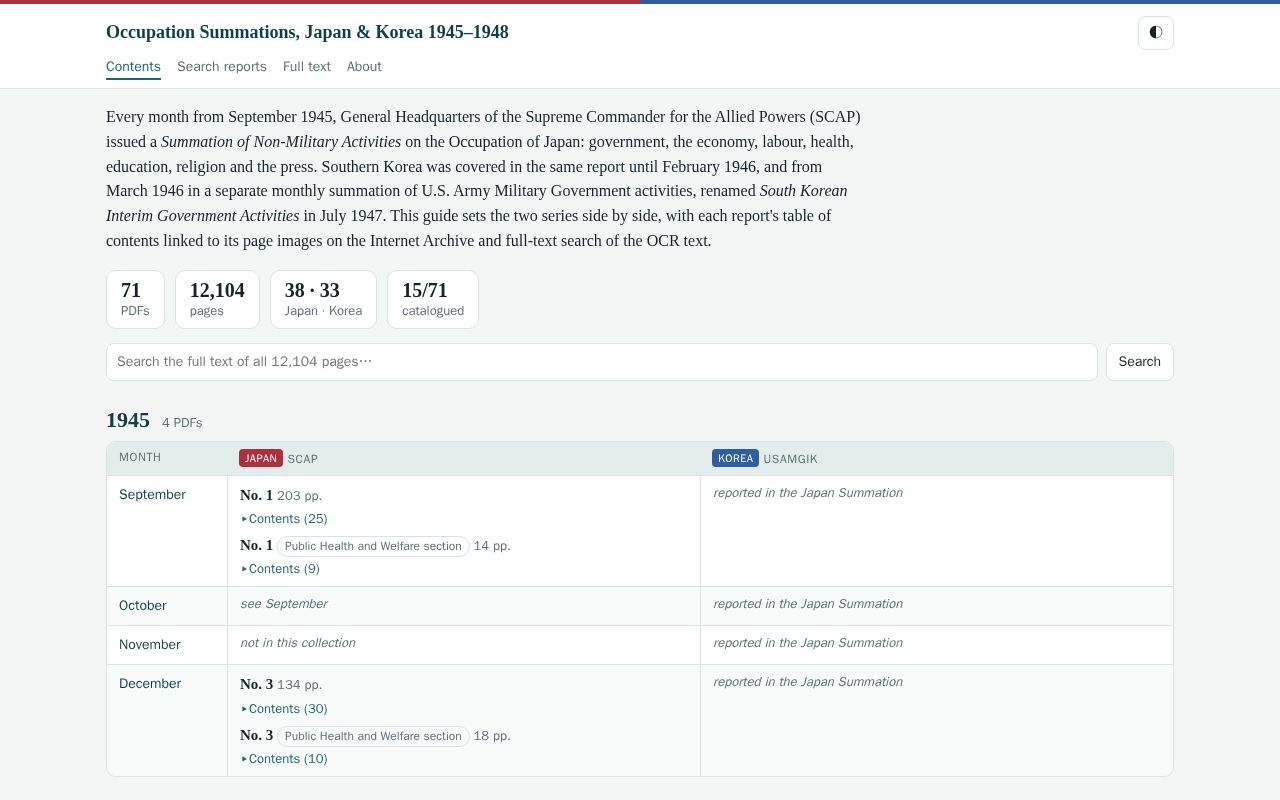The width and height of the screenshot is (1280, 800).
Task: Click the full-text search input field
Action: tap(602, 362)
